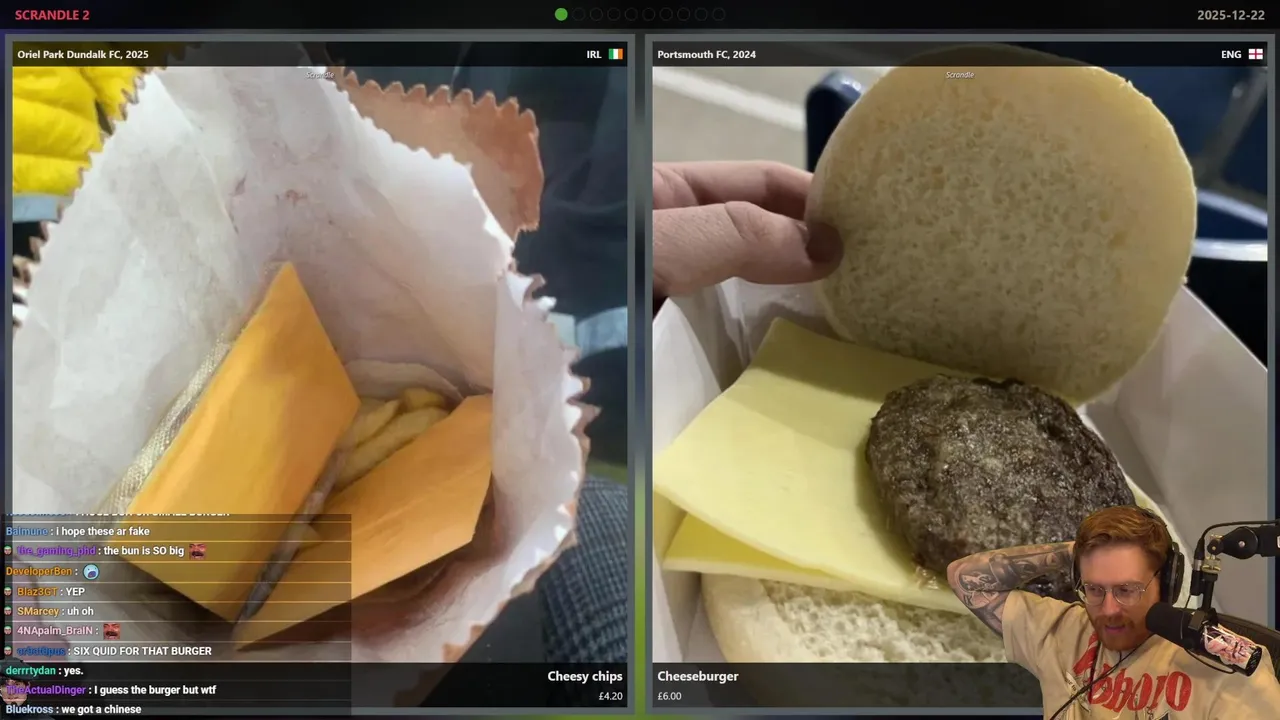The image size is (1280, 720).
Task: Click the badge next to Blaz3GT
Action: [9, 591]
